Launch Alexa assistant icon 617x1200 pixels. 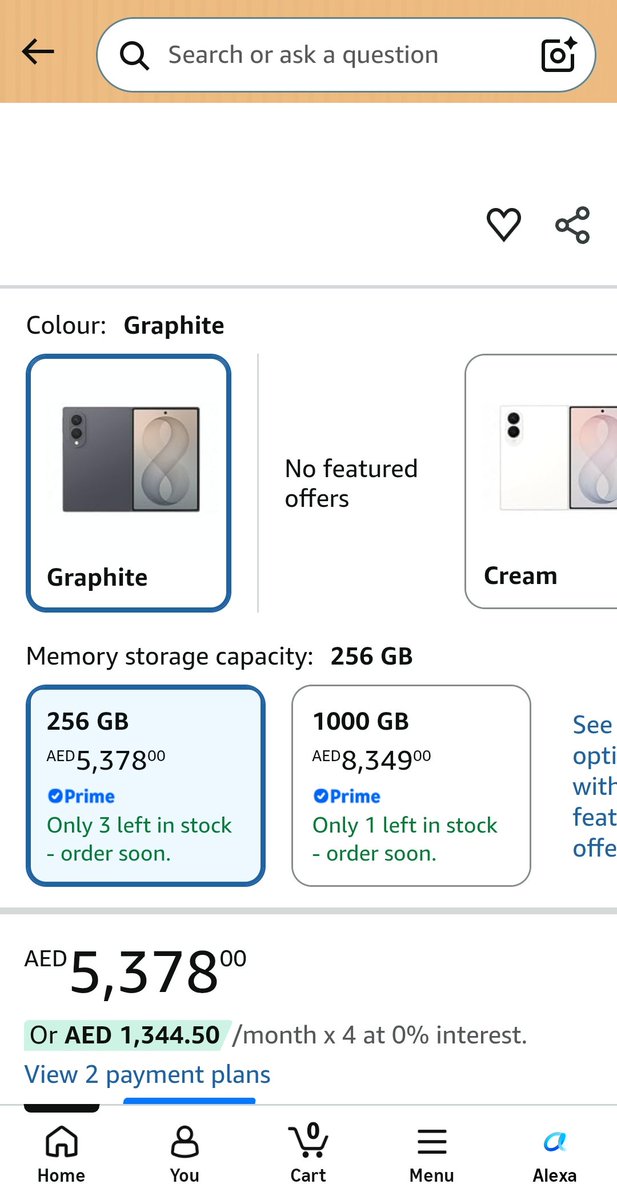[554, 1155]
